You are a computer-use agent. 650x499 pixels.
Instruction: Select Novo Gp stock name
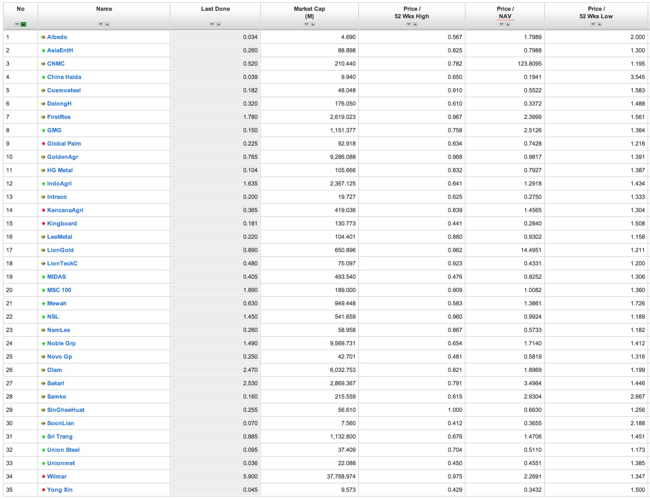(60, 356)
